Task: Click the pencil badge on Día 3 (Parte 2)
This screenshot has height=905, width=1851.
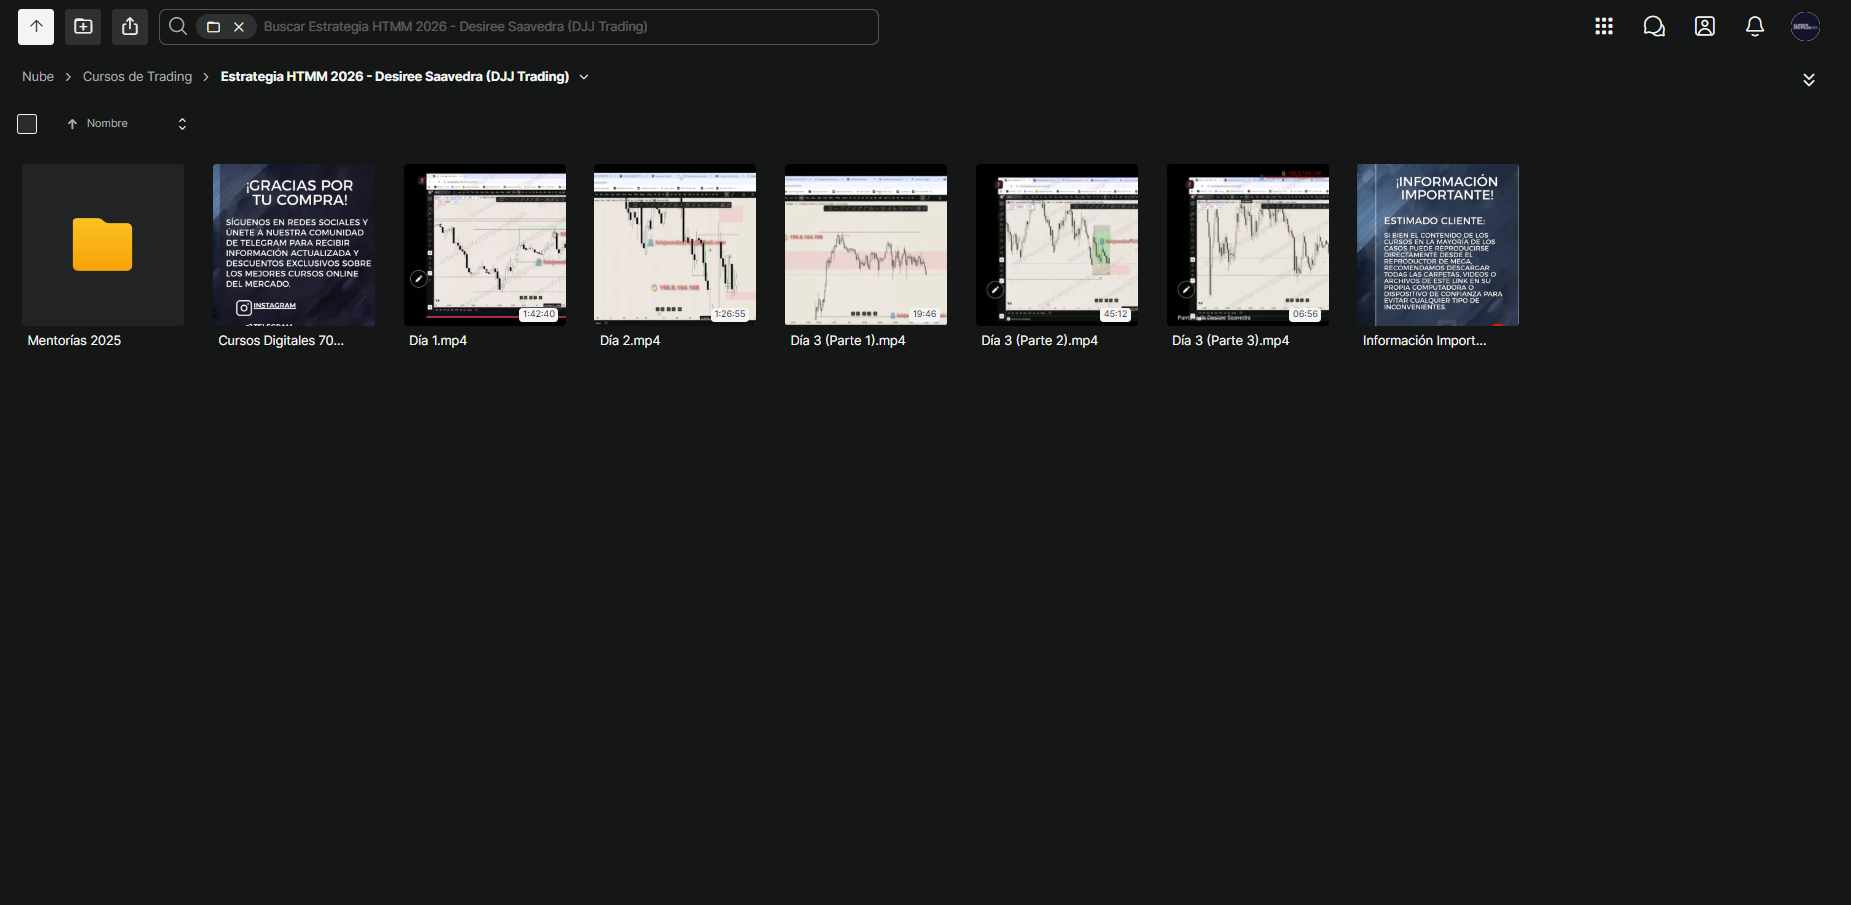Action: (x=995, y=290)
